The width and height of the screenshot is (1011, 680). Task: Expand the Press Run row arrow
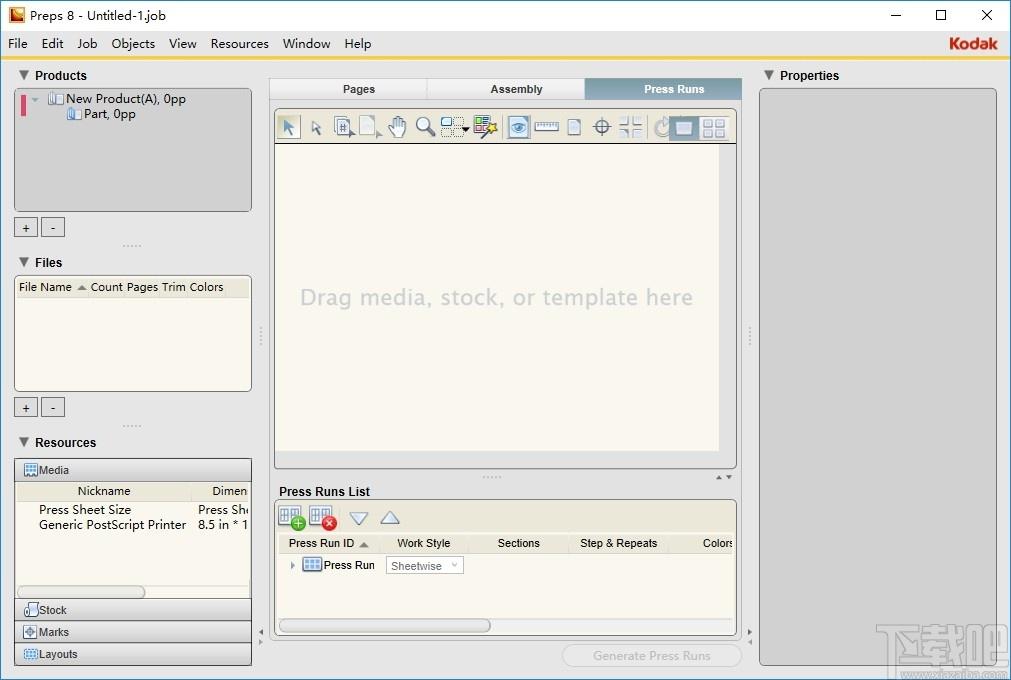(x=292, y=565)
